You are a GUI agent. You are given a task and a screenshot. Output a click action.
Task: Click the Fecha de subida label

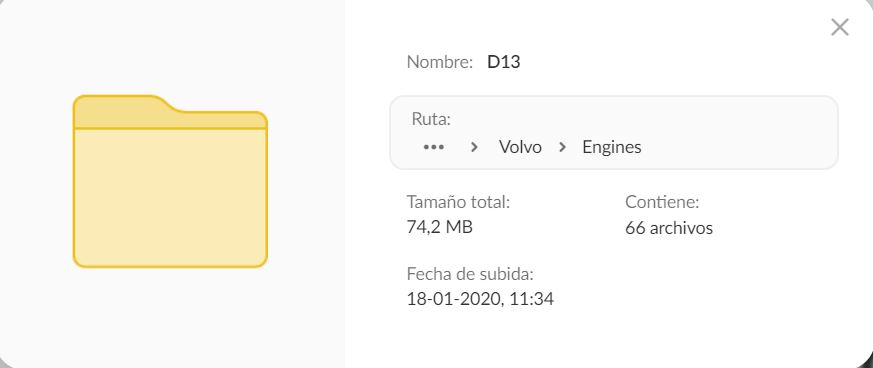click(470, 274)
